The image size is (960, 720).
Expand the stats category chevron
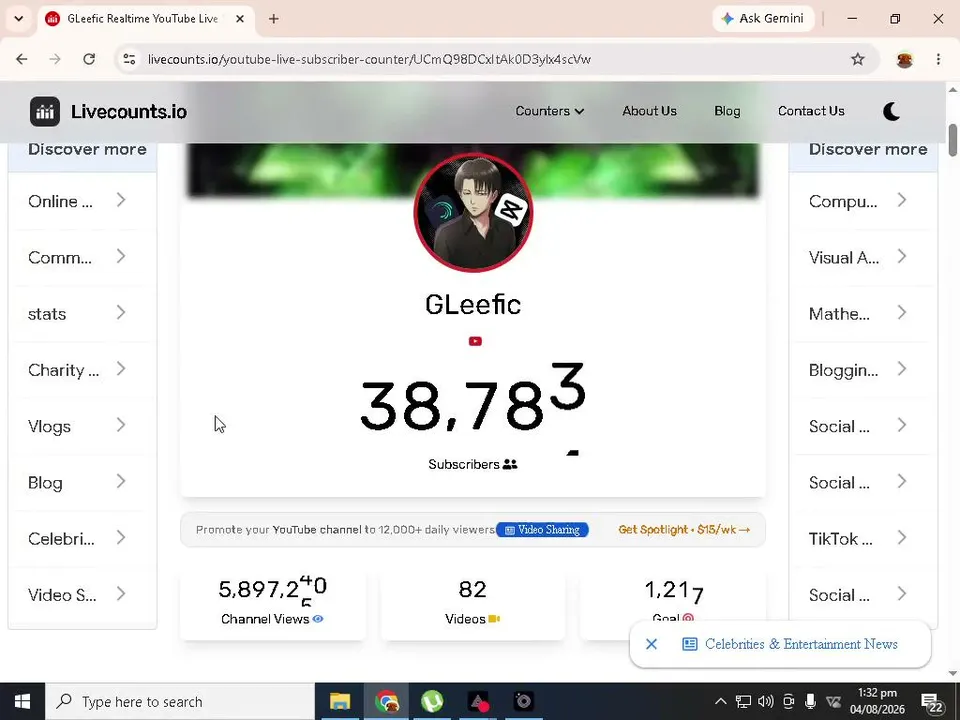pos(121,313)
